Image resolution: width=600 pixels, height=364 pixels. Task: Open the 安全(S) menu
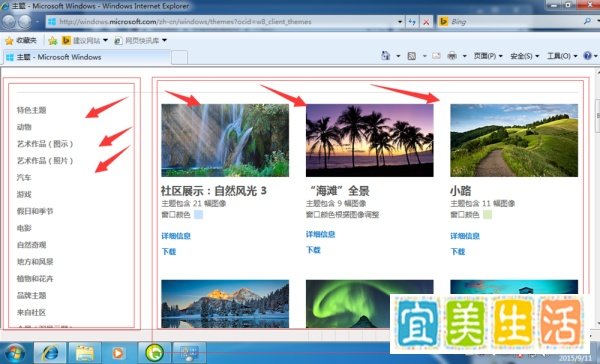tap(525, 56)
